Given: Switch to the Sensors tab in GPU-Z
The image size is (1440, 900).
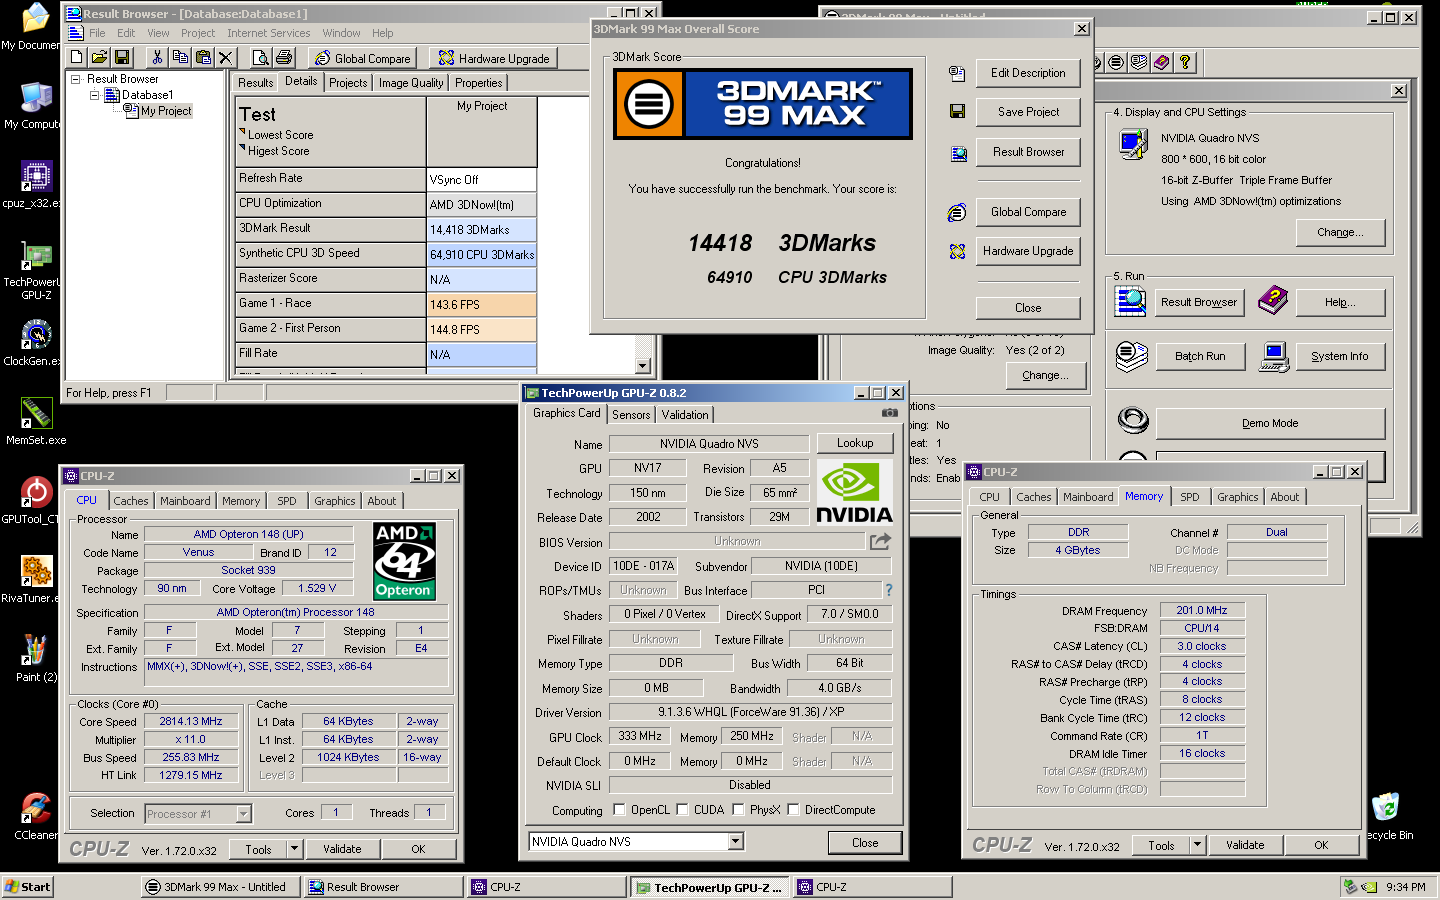Looking at the screenshot, I should point(631,415).
